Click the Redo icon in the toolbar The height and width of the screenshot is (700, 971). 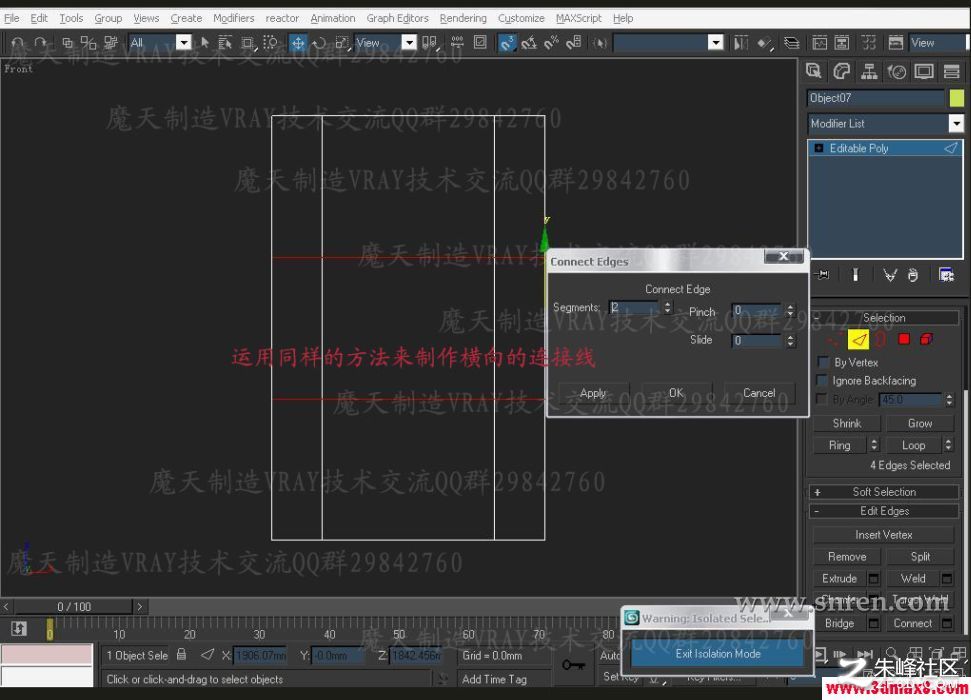click(x=41, y=43)
